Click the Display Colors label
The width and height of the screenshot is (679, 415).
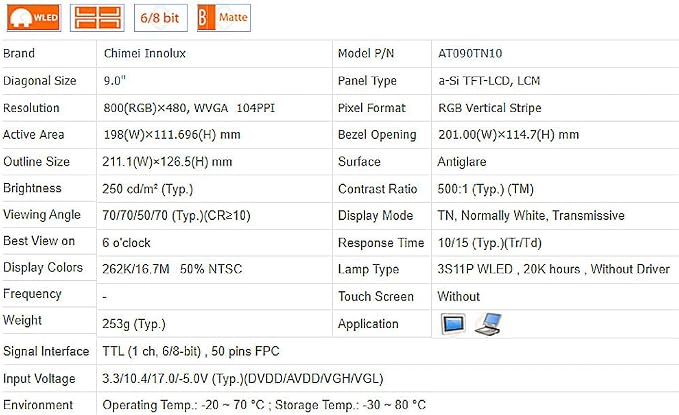43,267
